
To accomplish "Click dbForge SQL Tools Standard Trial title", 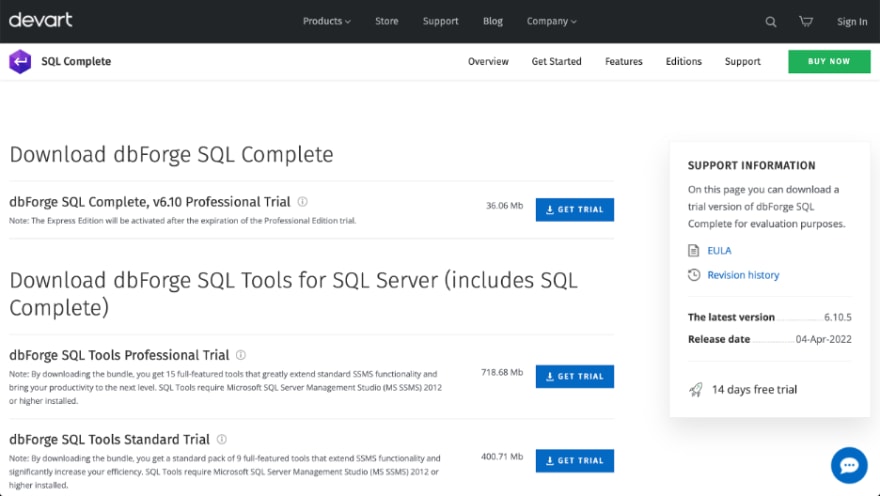I will coord(109,439).
